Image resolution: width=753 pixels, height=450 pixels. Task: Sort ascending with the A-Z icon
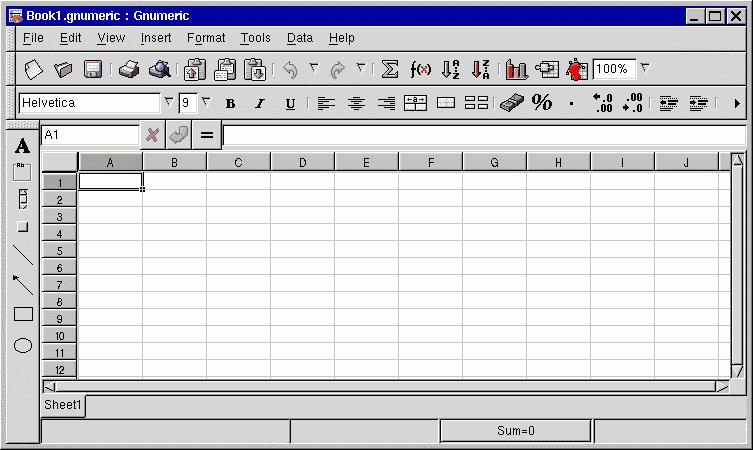coord(450,69)
